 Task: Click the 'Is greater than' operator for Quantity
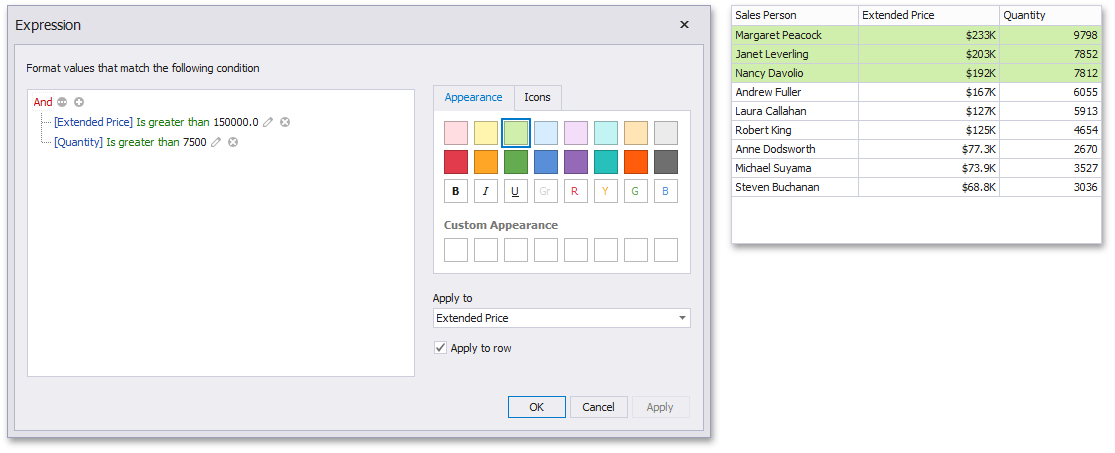[143, 142]
